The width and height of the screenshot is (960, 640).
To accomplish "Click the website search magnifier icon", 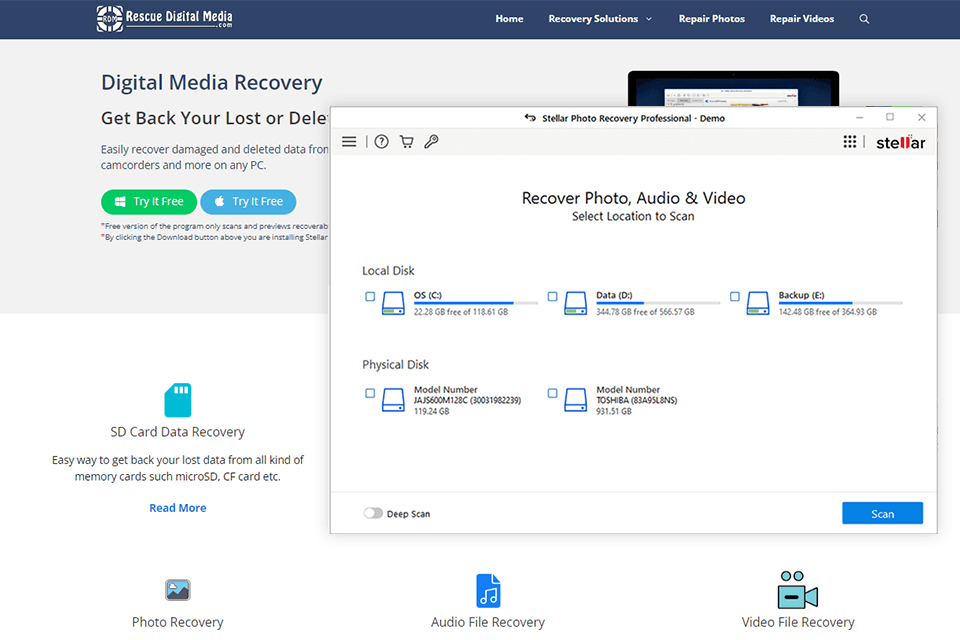I will pyautogui.click(x=864, y=19).
